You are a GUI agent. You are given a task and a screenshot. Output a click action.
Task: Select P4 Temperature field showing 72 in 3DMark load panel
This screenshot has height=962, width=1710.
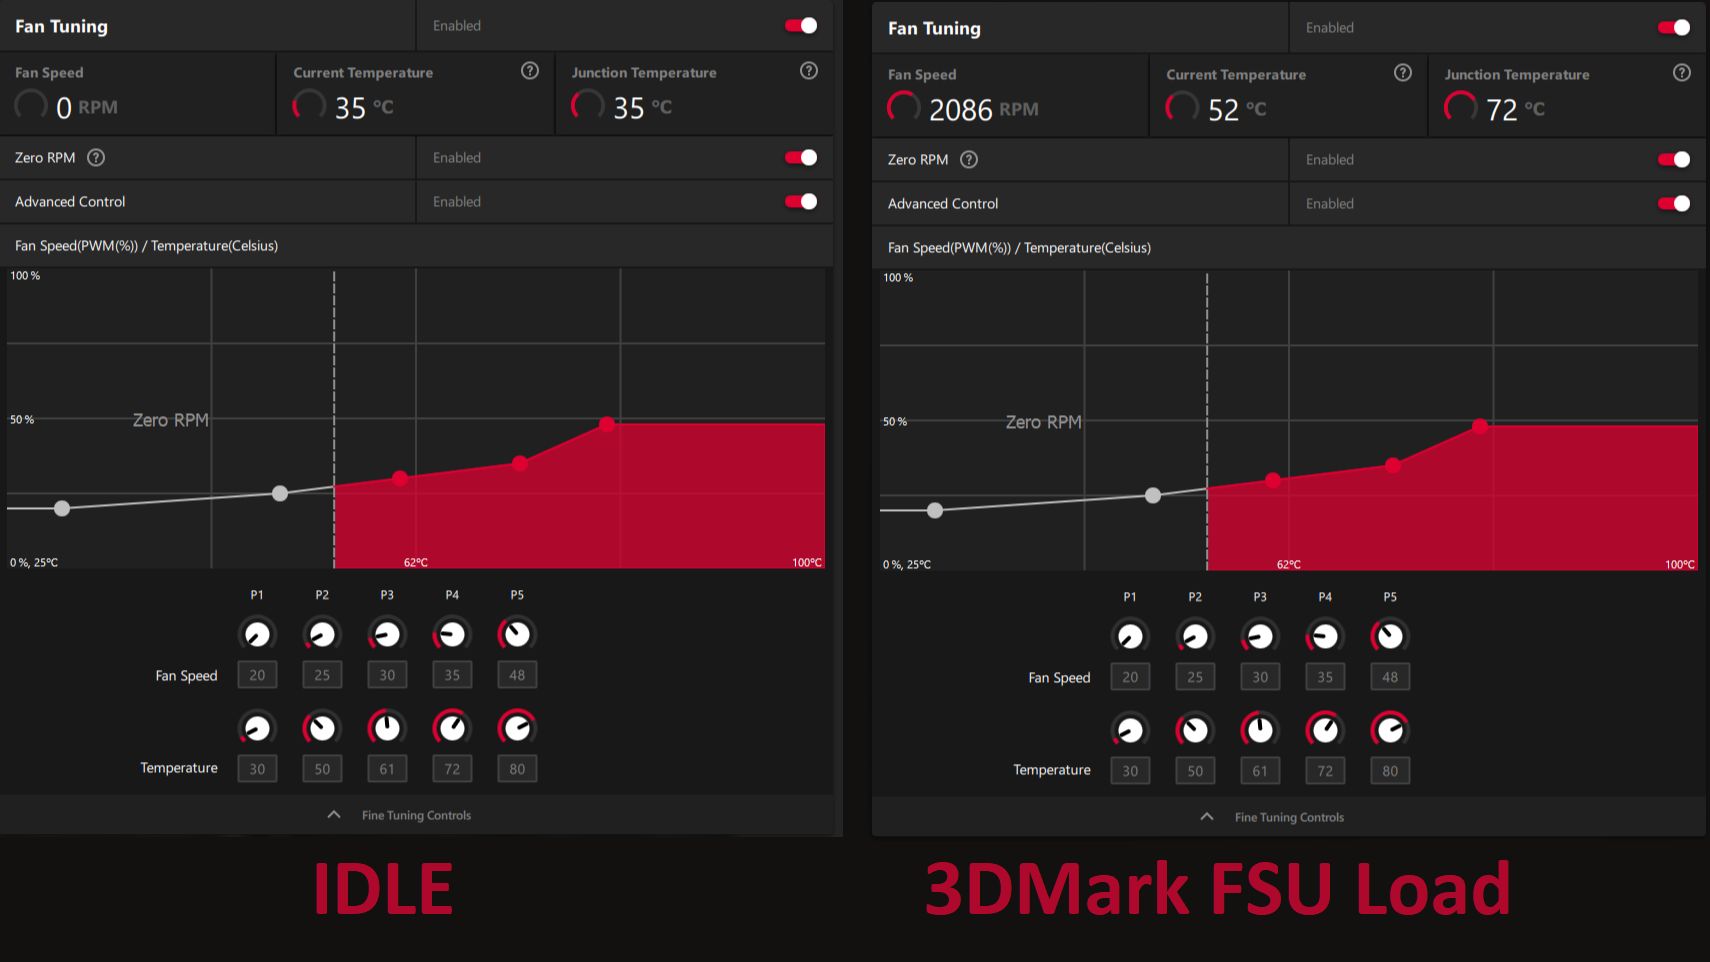pos(1325,771)
